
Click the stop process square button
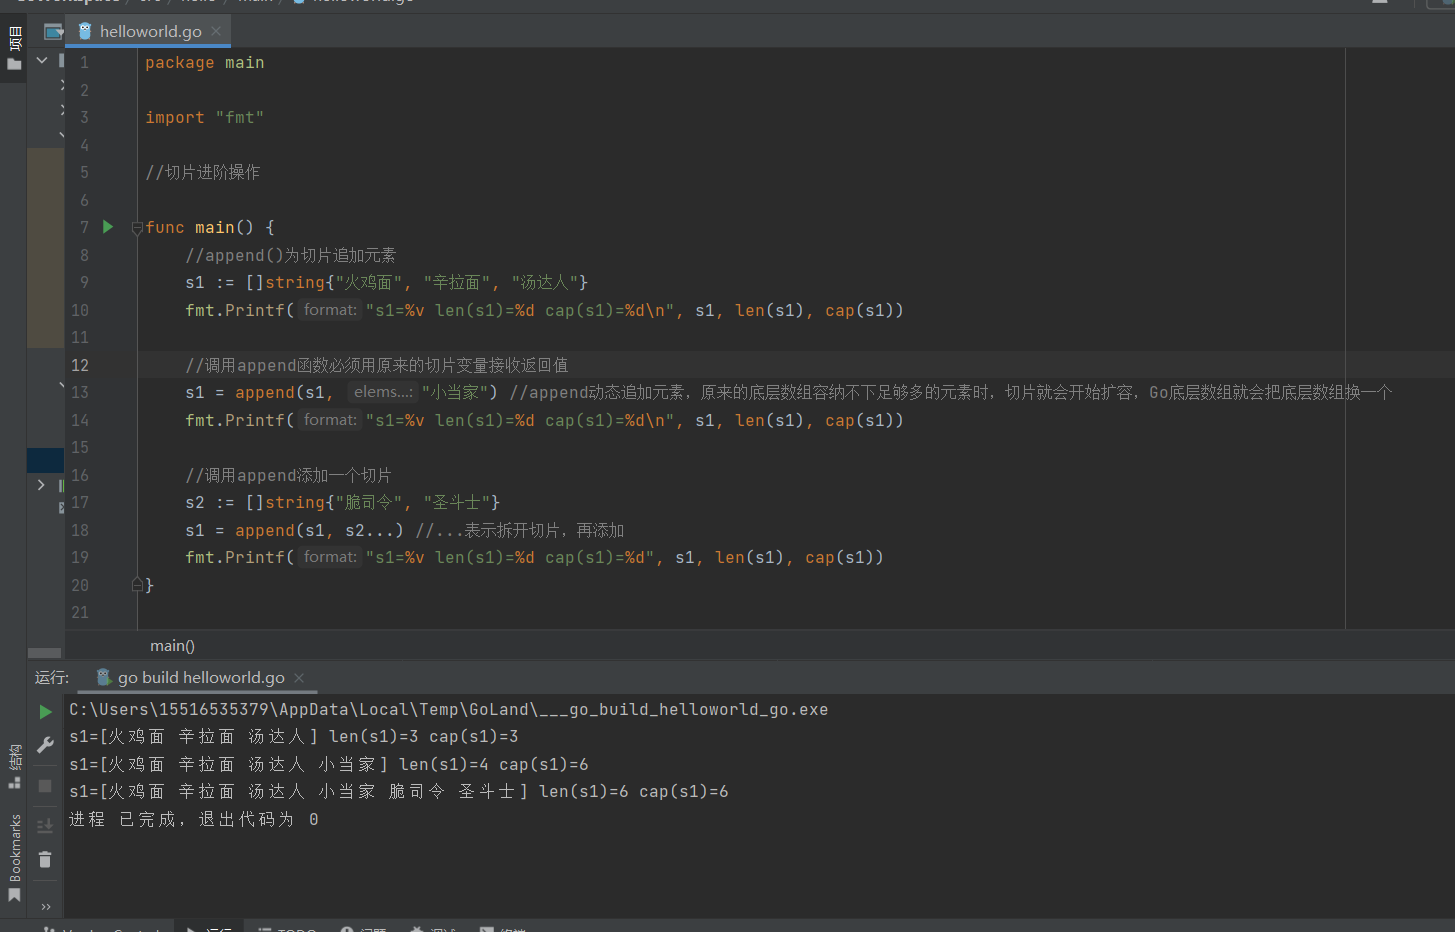pyautogui.click(x=45, y=786)
